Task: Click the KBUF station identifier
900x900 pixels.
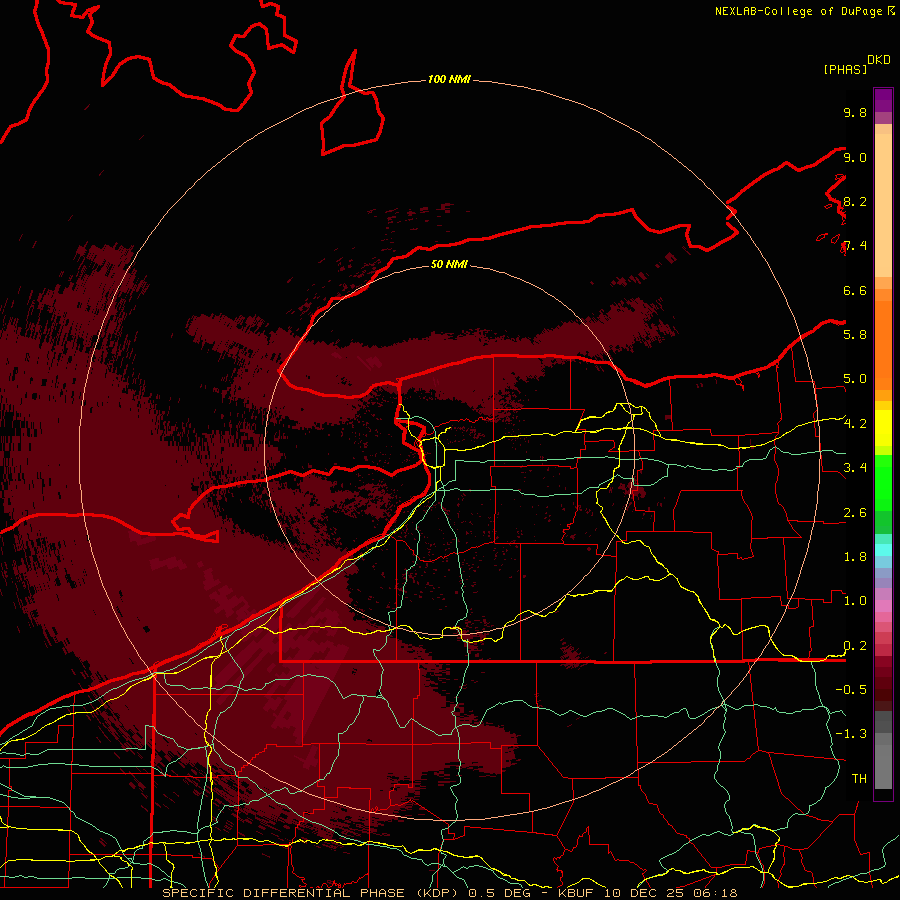Action: point(577,893)
